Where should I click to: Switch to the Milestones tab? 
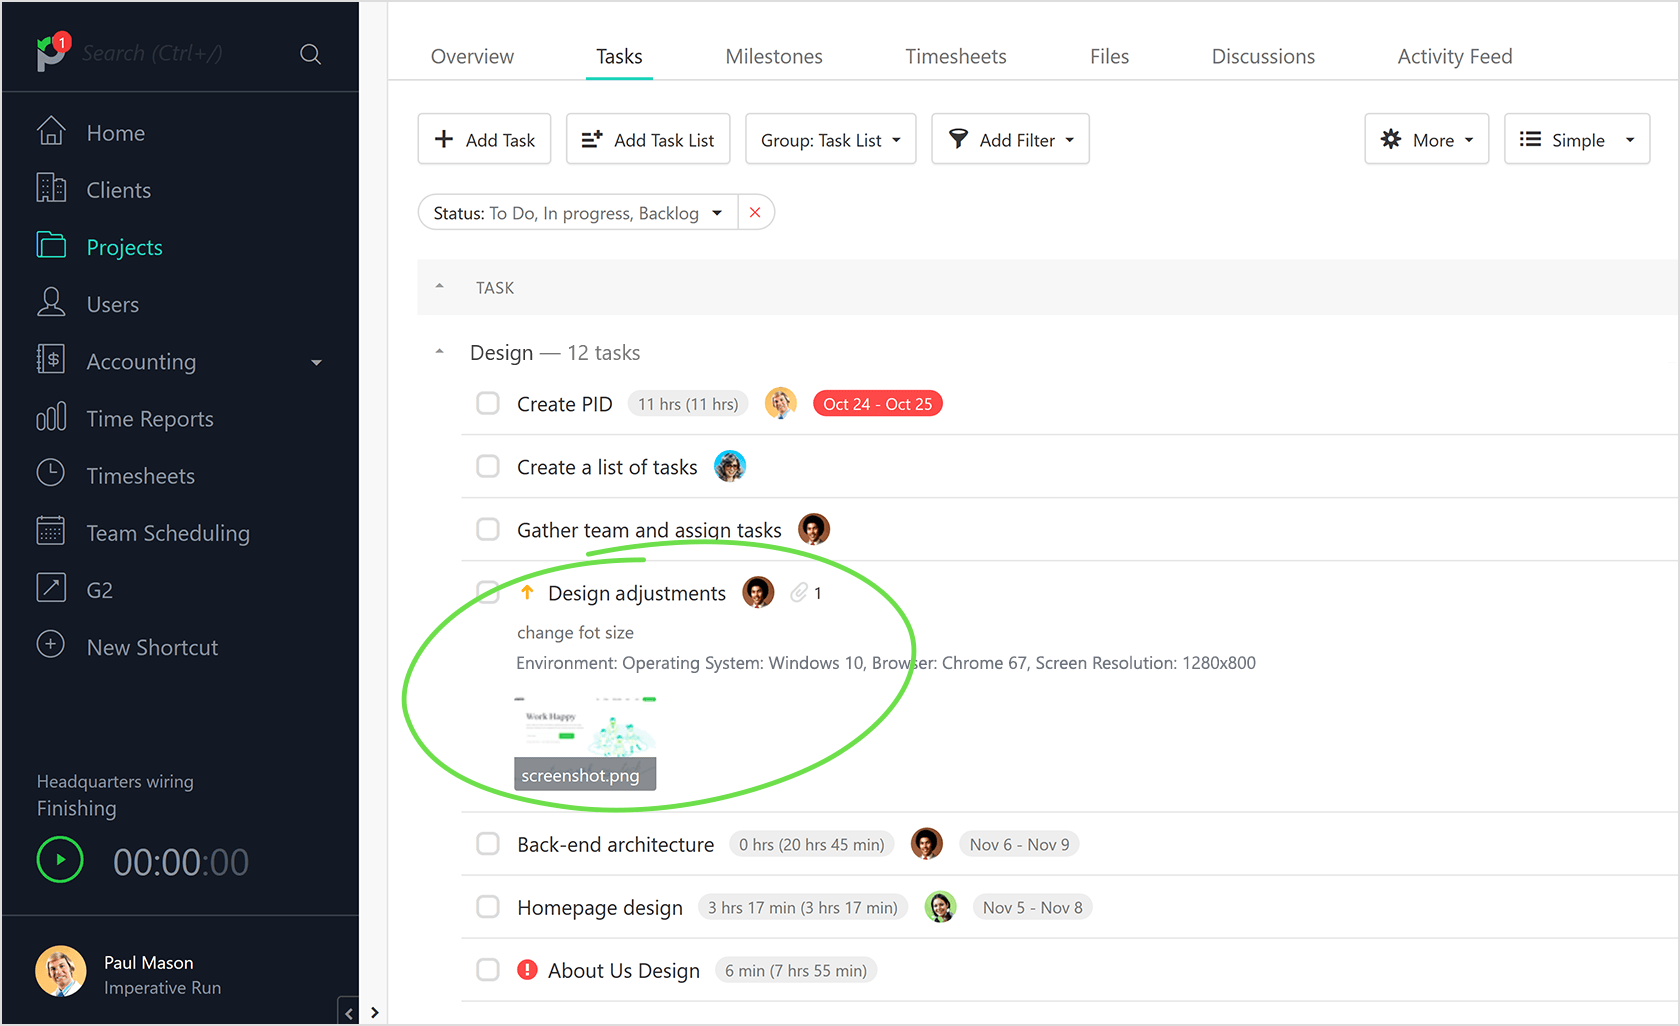pos(773,56)
